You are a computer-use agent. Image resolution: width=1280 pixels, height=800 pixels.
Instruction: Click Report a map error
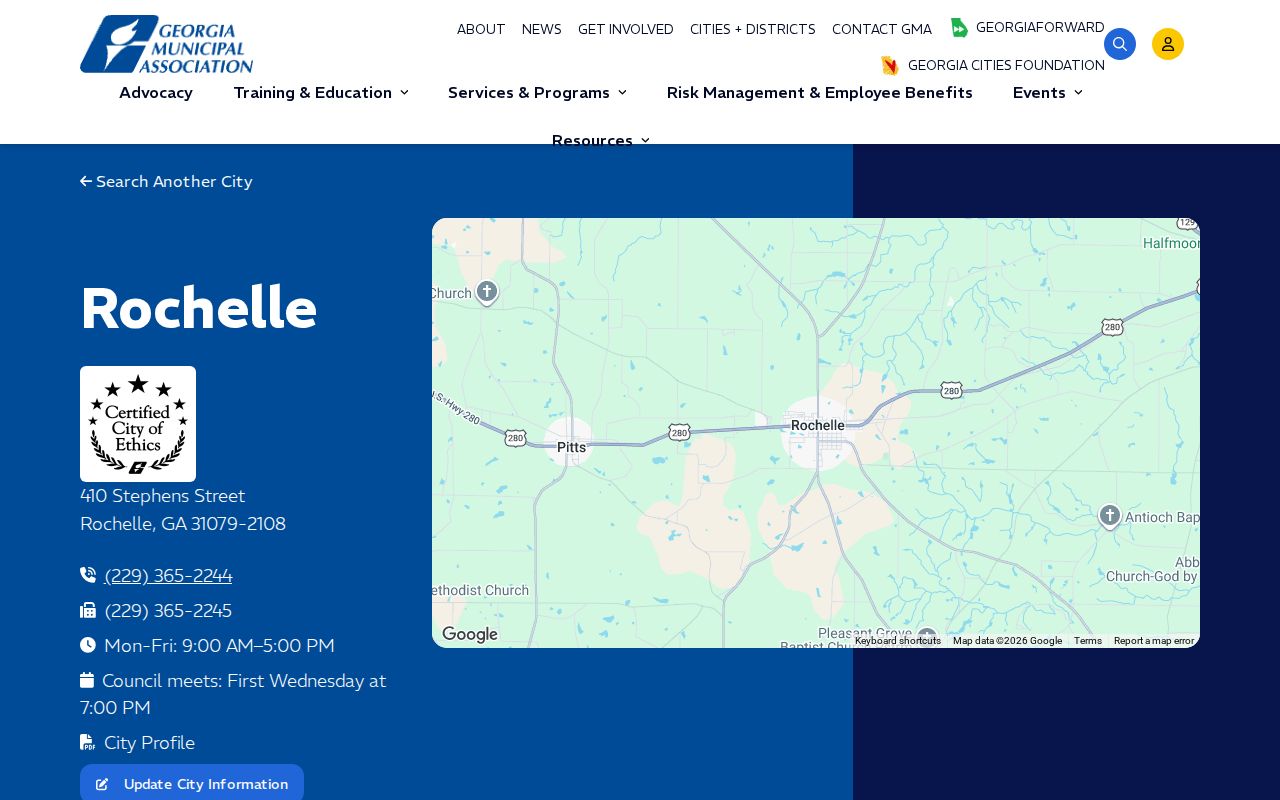(1154, 641)
